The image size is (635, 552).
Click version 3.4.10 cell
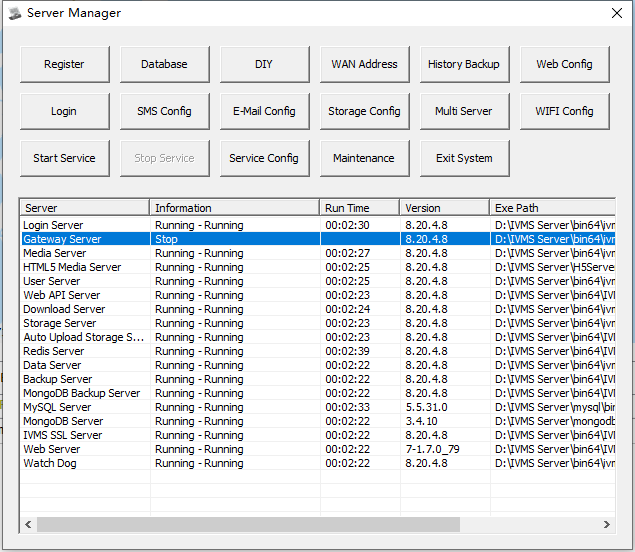tap(422, 421)
